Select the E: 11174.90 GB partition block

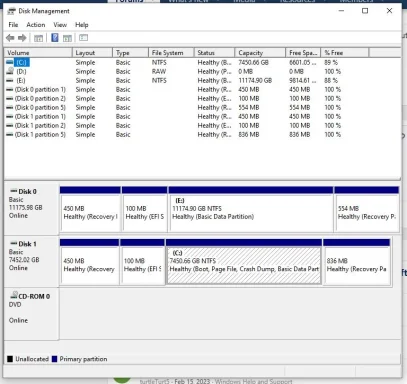tap(251, 209)
